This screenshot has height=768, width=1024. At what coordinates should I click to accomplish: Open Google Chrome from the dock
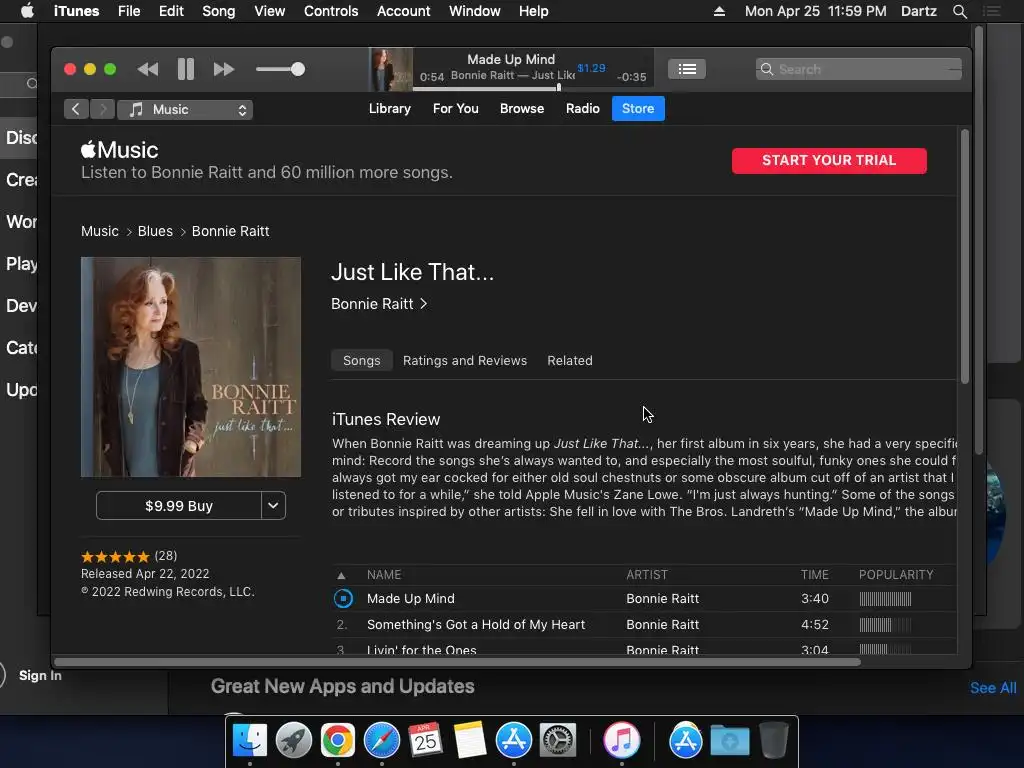(338, 740)
